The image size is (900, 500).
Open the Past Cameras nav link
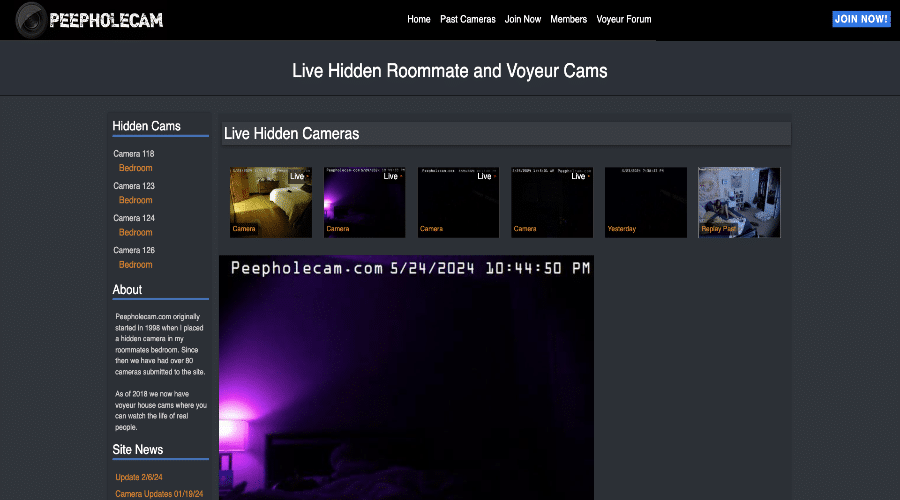click(x=468, y=20)
